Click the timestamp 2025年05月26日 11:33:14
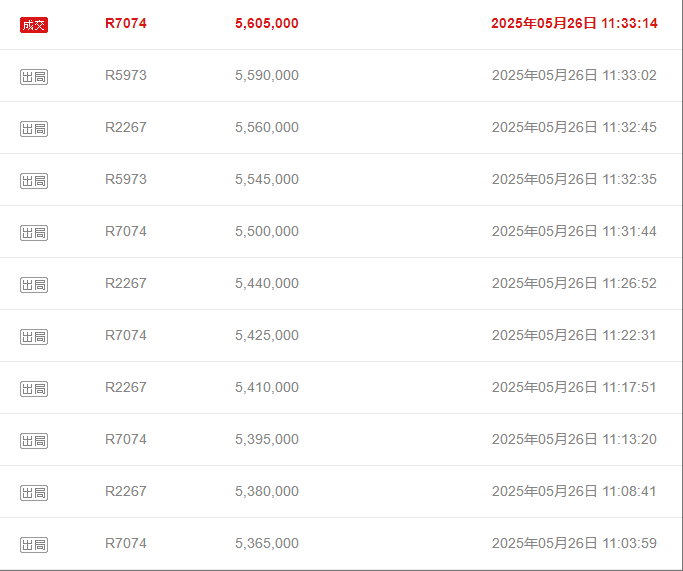This screenshot has width=683, height=571. tap(574, 23)
